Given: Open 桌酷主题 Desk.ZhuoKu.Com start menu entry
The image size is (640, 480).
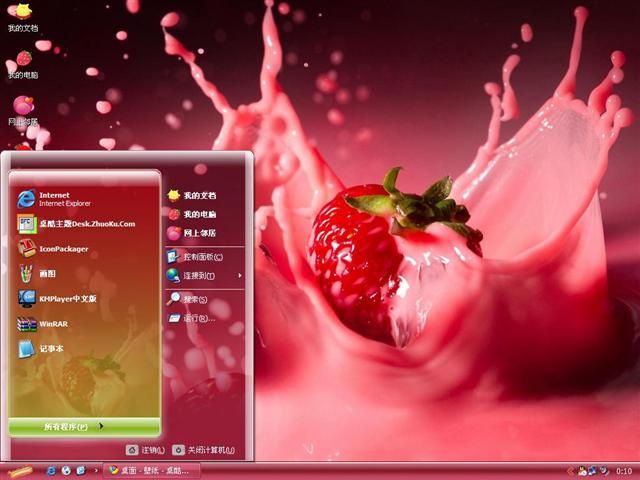Looking at the screenshot, I should (84, 224).
